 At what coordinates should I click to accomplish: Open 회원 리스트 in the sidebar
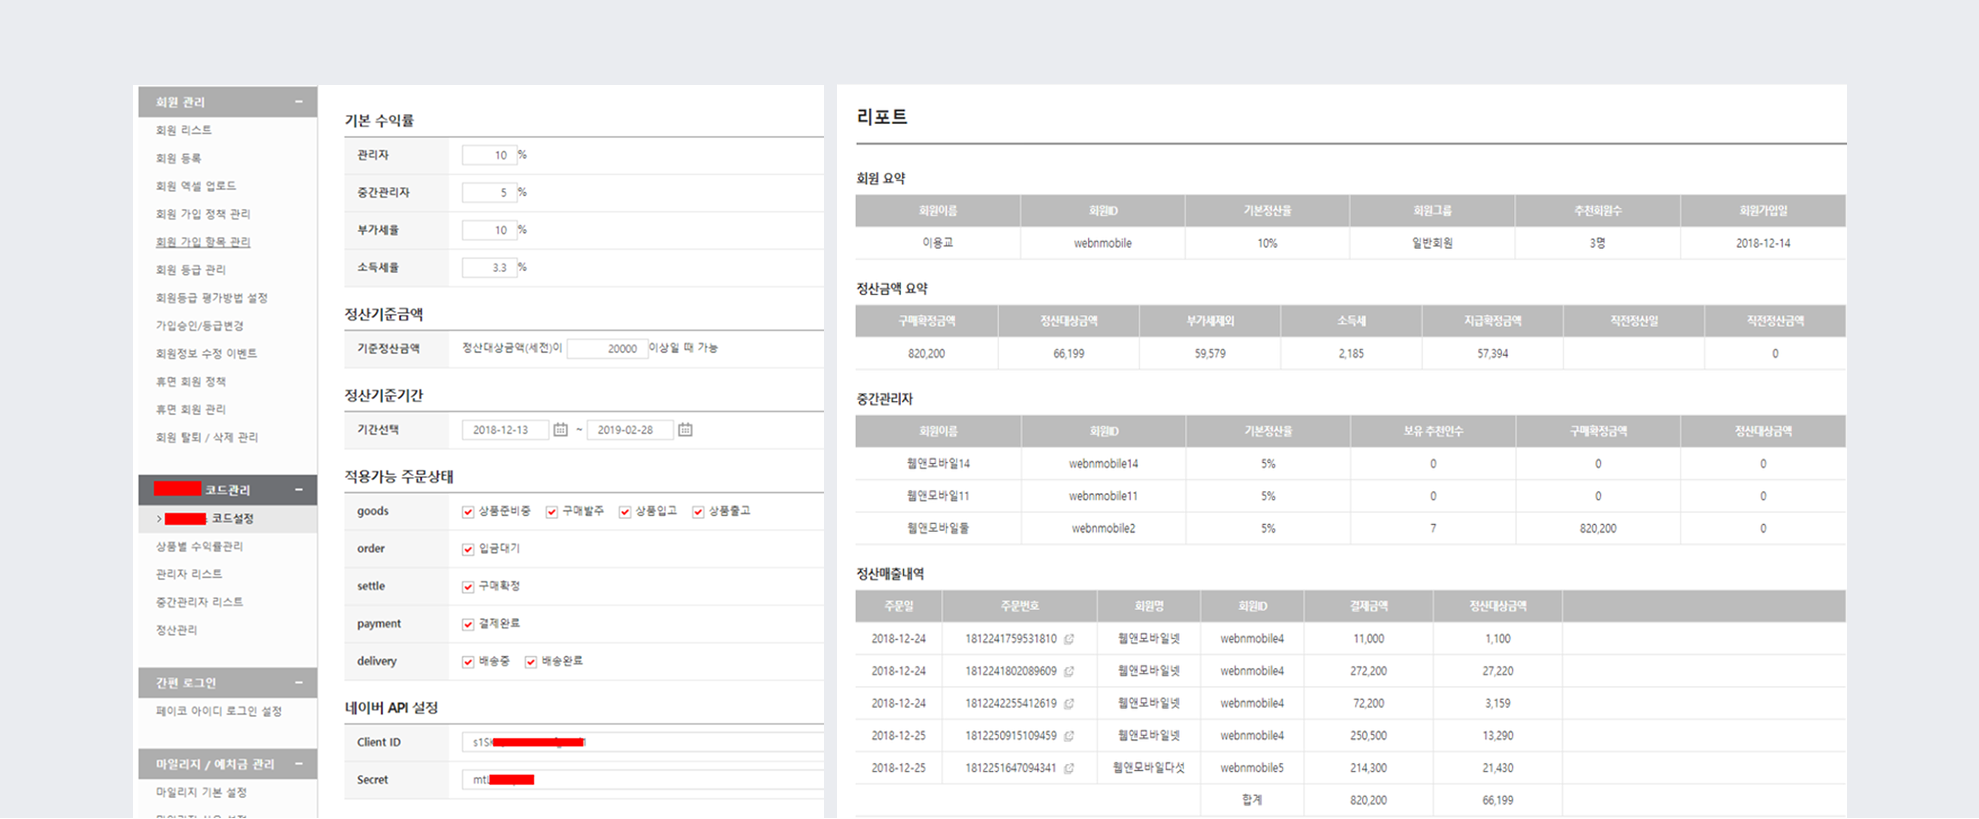(x=184, y=130)
